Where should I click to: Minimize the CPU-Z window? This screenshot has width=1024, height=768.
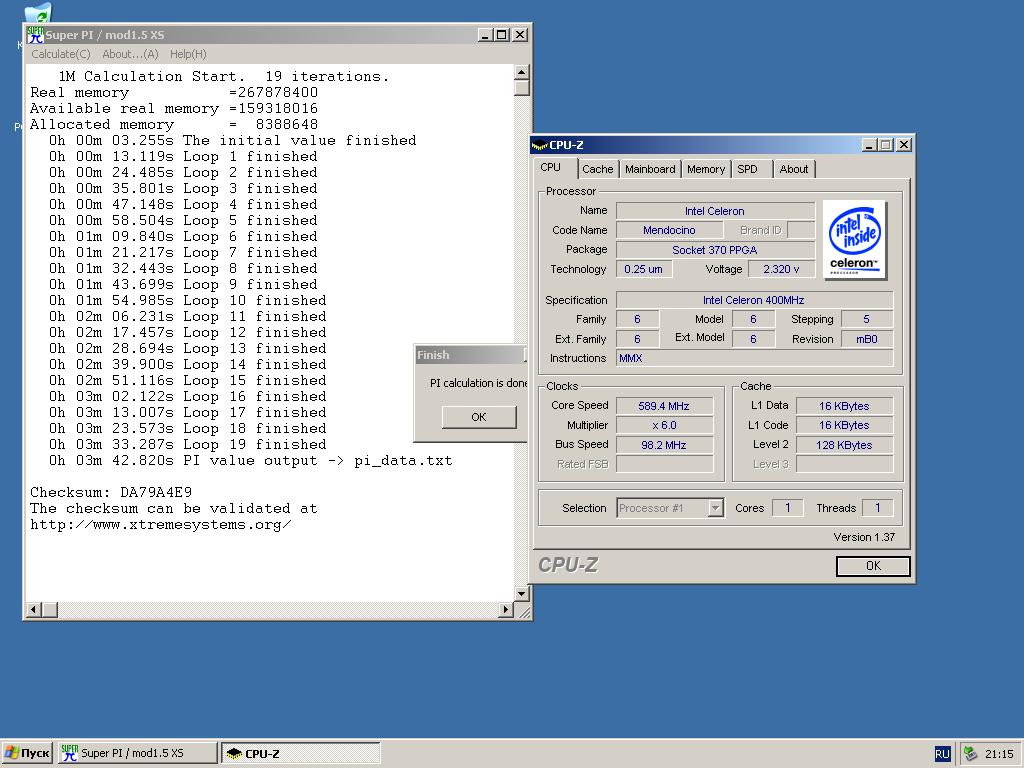point(869,145)
